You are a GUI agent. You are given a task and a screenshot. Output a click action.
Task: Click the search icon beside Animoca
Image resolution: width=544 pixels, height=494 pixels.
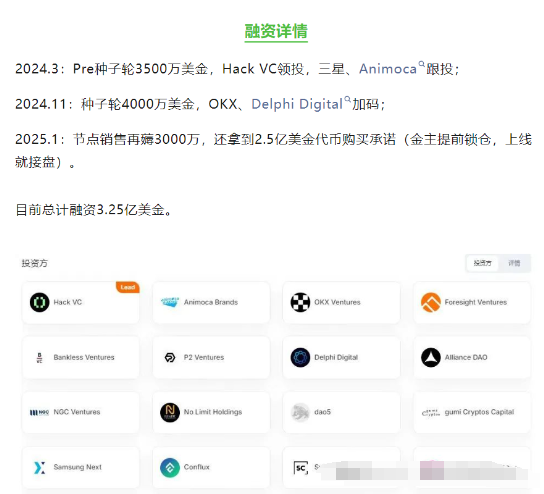click(422, 64)
